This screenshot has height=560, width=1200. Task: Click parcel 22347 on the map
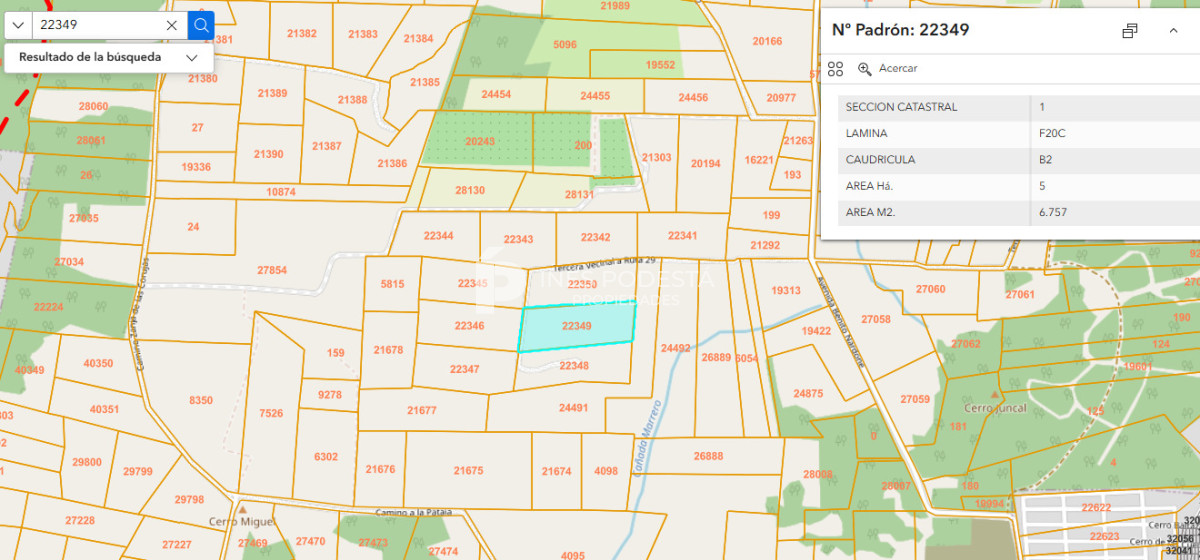(464, 369)
